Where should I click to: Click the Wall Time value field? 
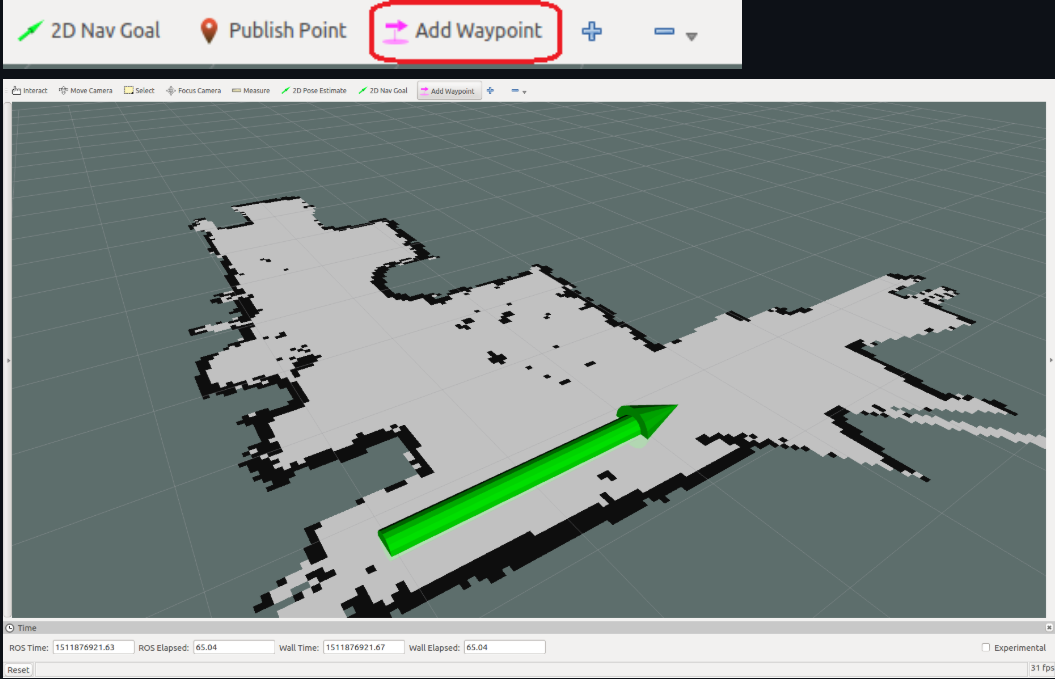pyautogui.click(x=363, y=647)
